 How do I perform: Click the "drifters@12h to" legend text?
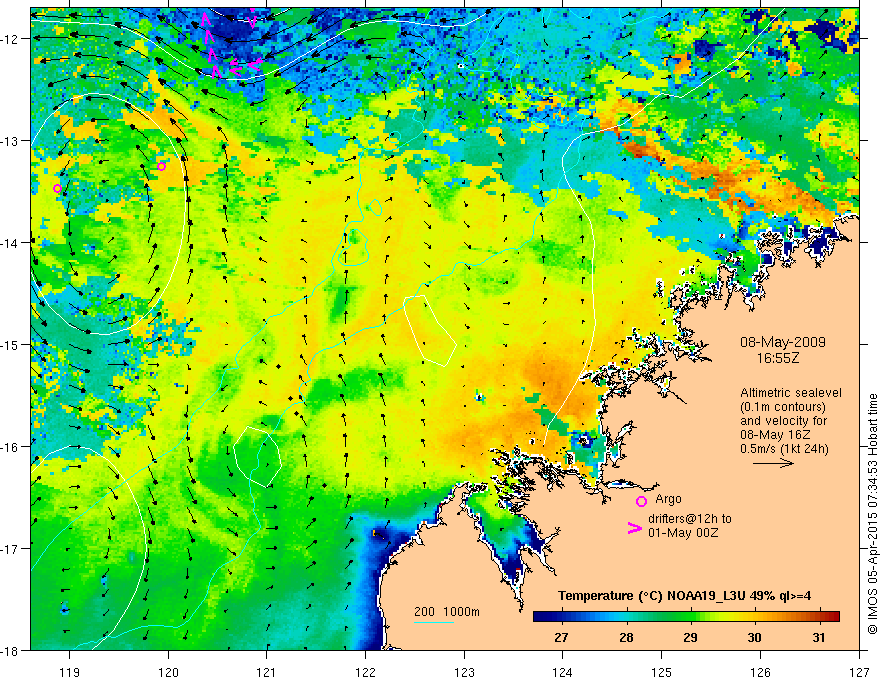click(690, 519)
